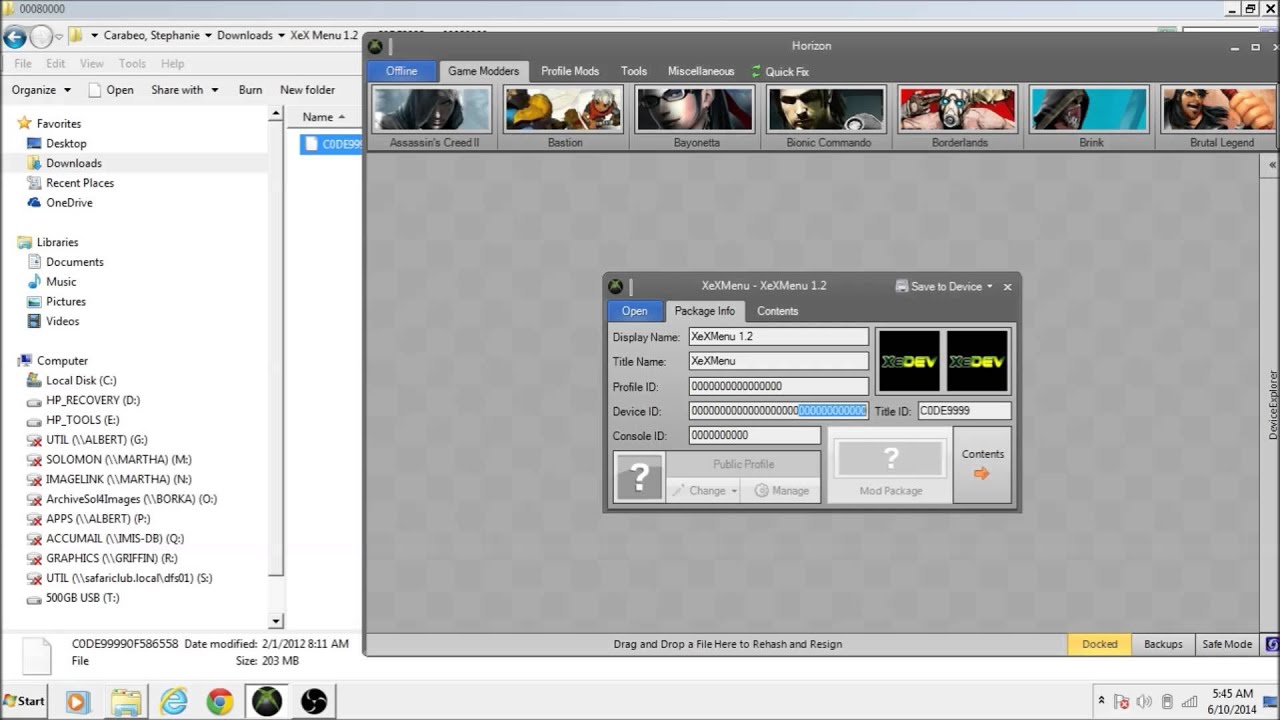Click the Horizon Xbox icon in taskbar
Image resolution: width=1280 pixels, height=720 pixels.
267,701
